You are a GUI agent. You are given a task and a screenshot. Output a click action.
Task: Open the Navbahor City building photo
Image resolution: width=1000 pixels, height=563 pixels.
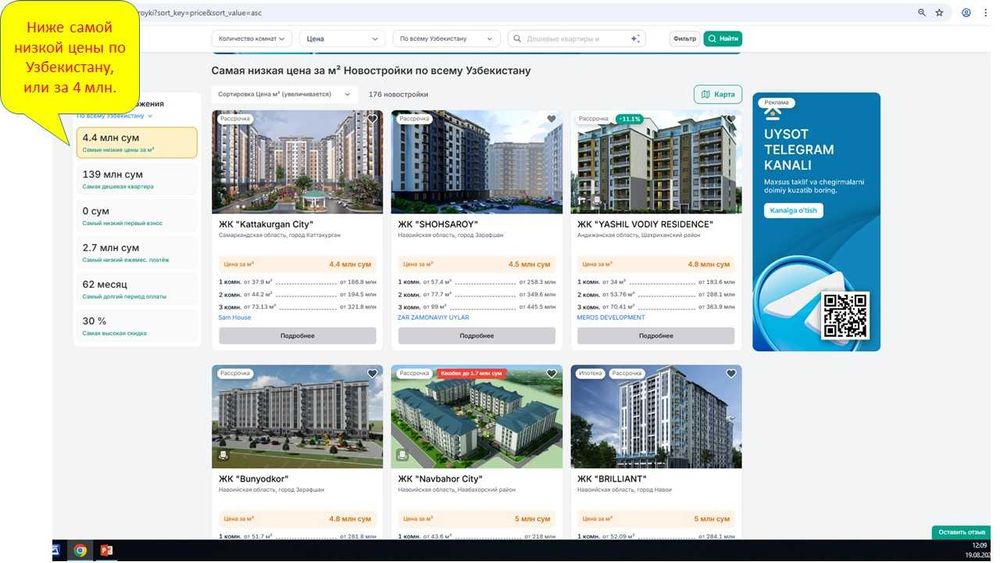(x=477, y=417)
